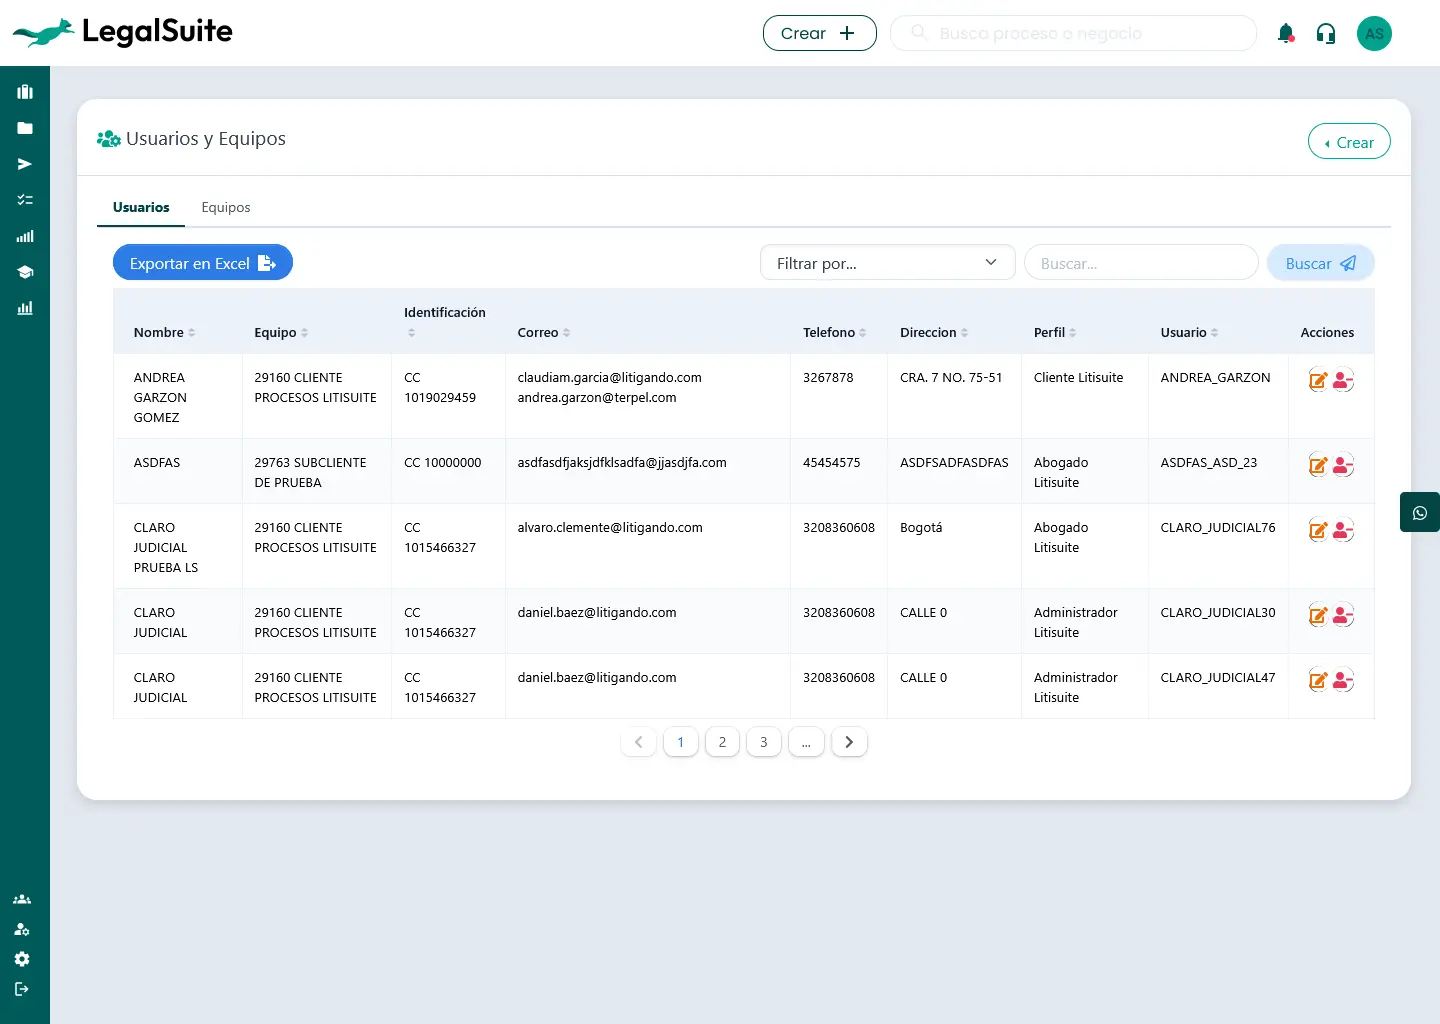Edit the ANDREA GARZON GOMEZ user row
1440x1024 pixels.
[1318, 380]
